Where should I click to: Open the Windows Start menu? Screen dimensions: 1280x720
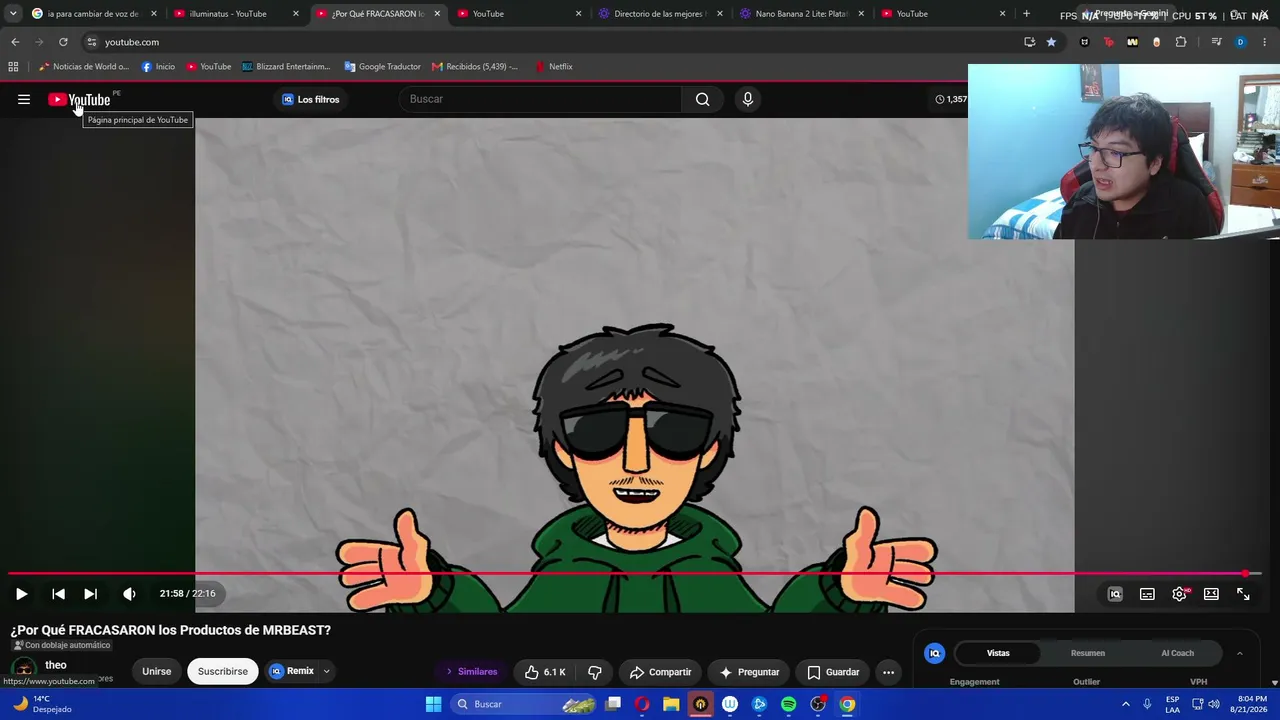(x=433, y=704)
